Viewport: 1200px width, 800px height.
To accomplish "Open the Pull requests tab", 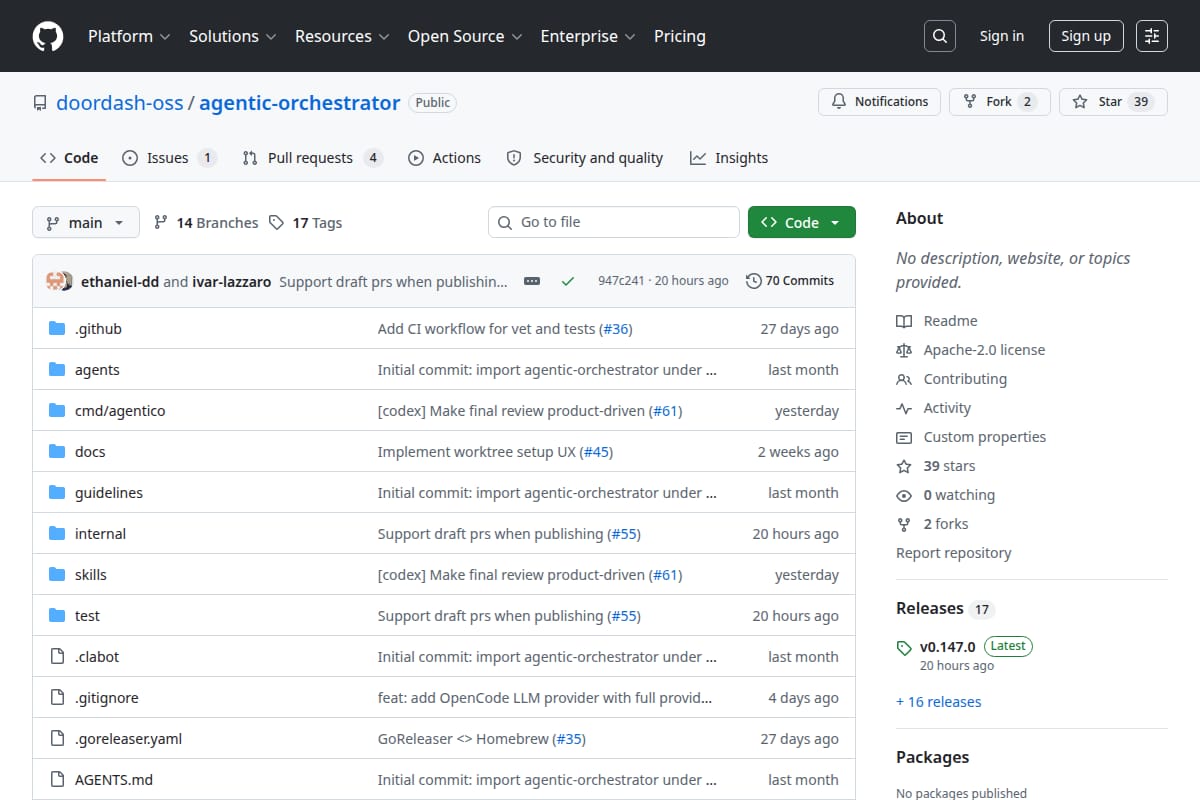I will pos(312,158).
